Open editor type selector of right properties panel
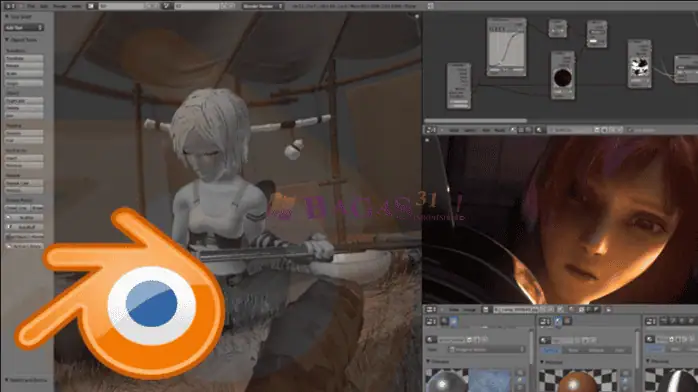 (x=651, y=321)
